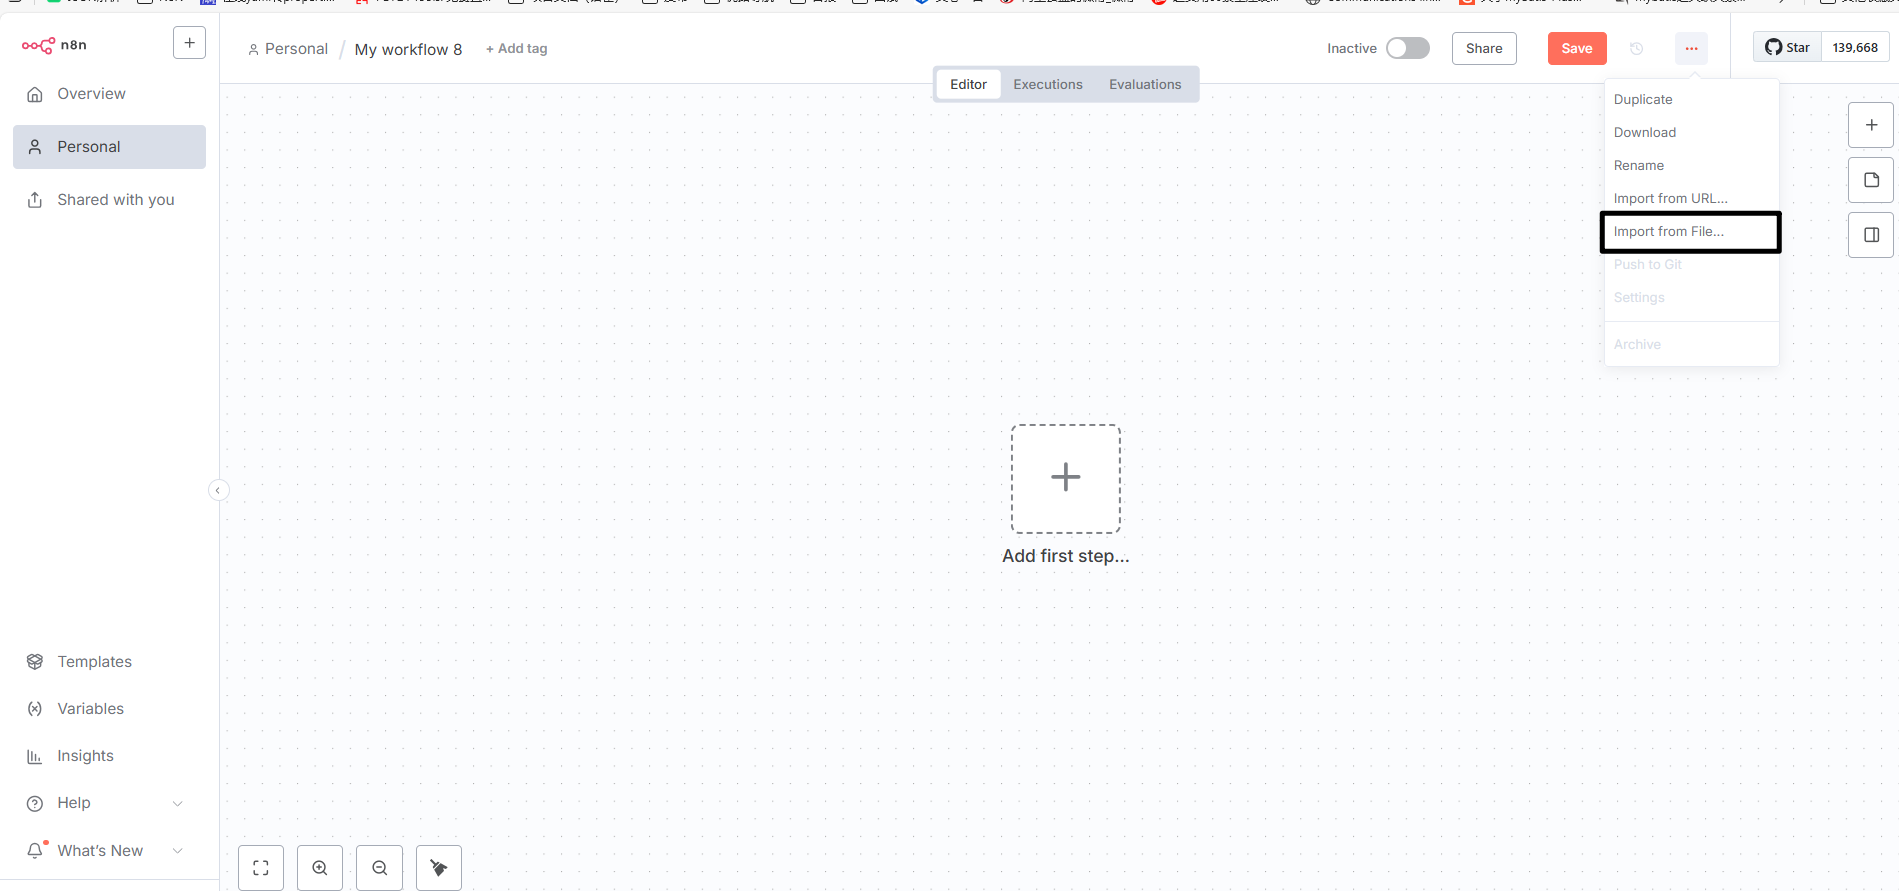Choose Duplicate from the workflow menu

point(1643,100)
